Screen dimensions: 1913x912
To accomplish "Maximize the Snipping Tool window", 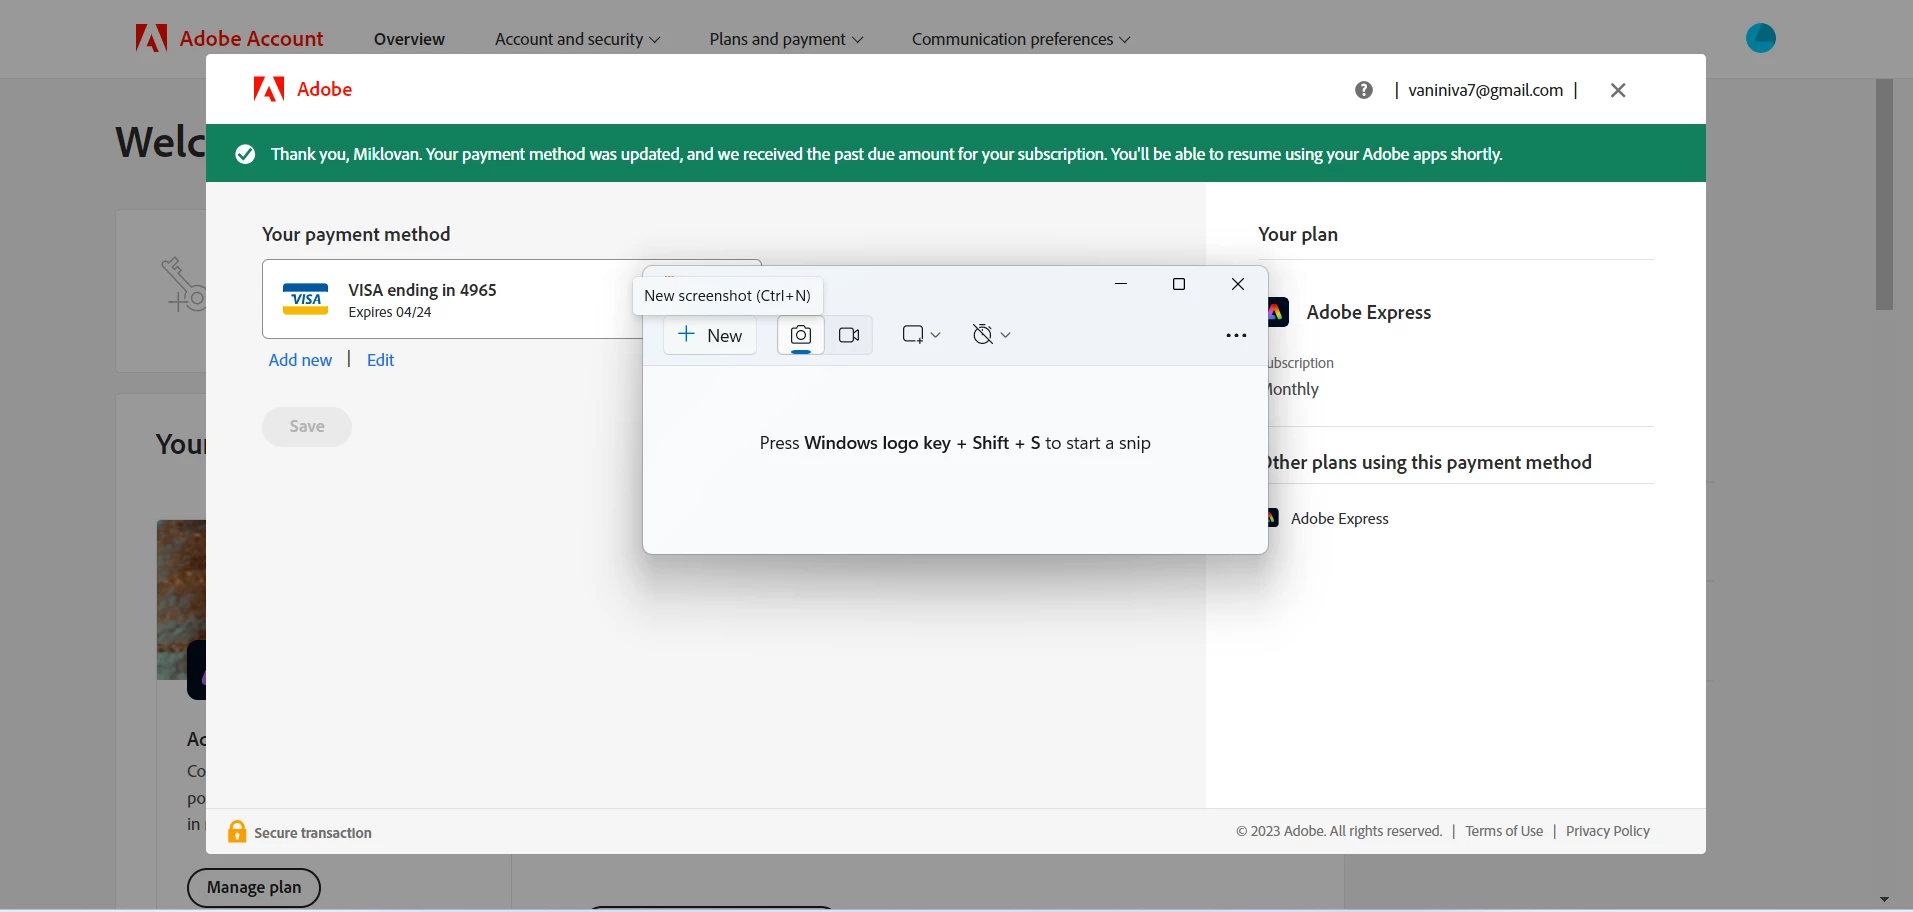I will [1179, 284].
